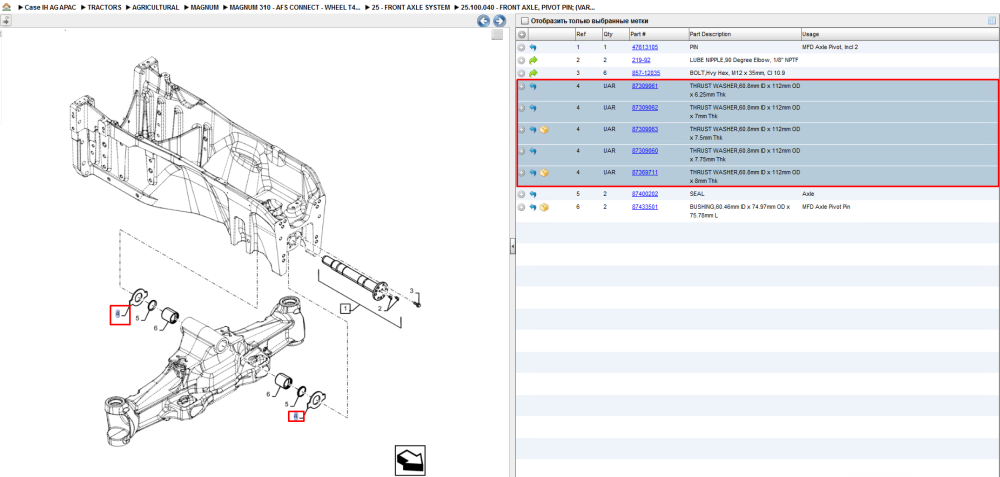Open part number 87433501 link
The image size is (1000, 477).
pyautogui.click(x=645, y=207)
